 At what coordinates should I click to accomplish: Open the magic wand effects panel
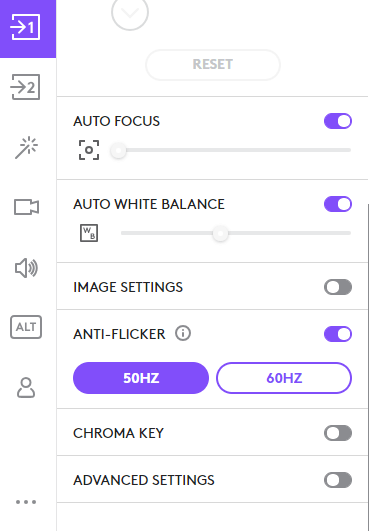(x=26, y=147)
